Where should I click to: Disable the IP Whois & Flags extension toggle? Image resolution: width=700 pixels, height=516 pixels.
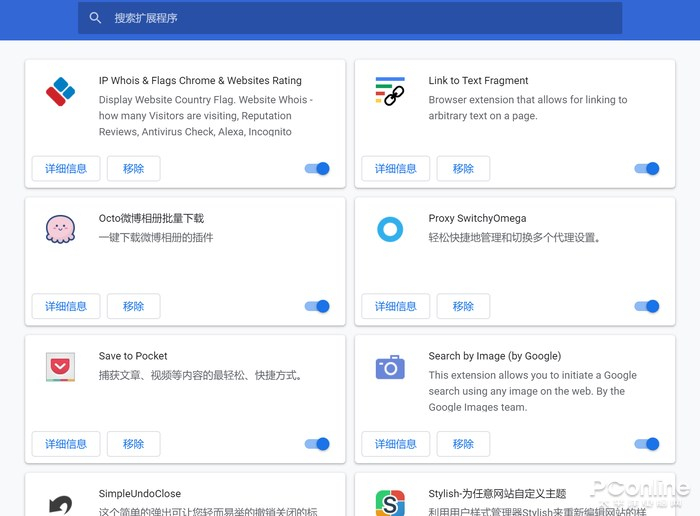pos(317,168)
